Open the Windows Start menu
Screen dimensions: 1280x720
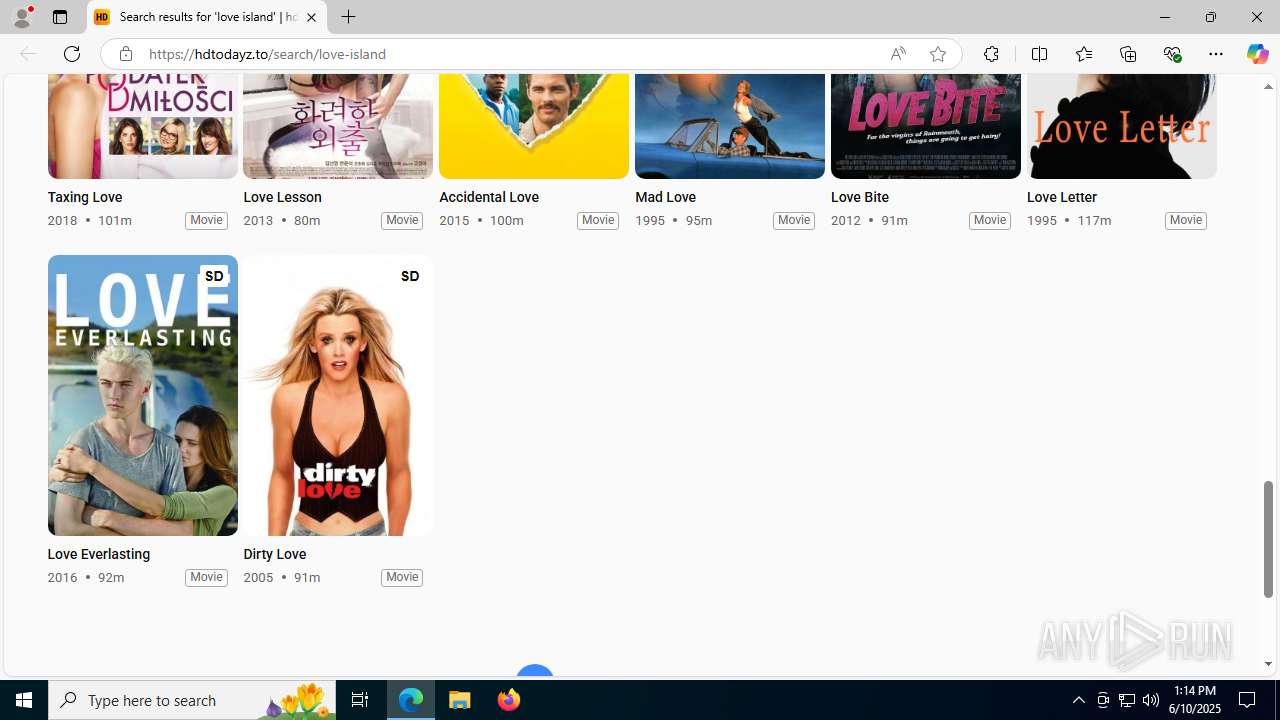pyautogui.click(x=24, y=700)
